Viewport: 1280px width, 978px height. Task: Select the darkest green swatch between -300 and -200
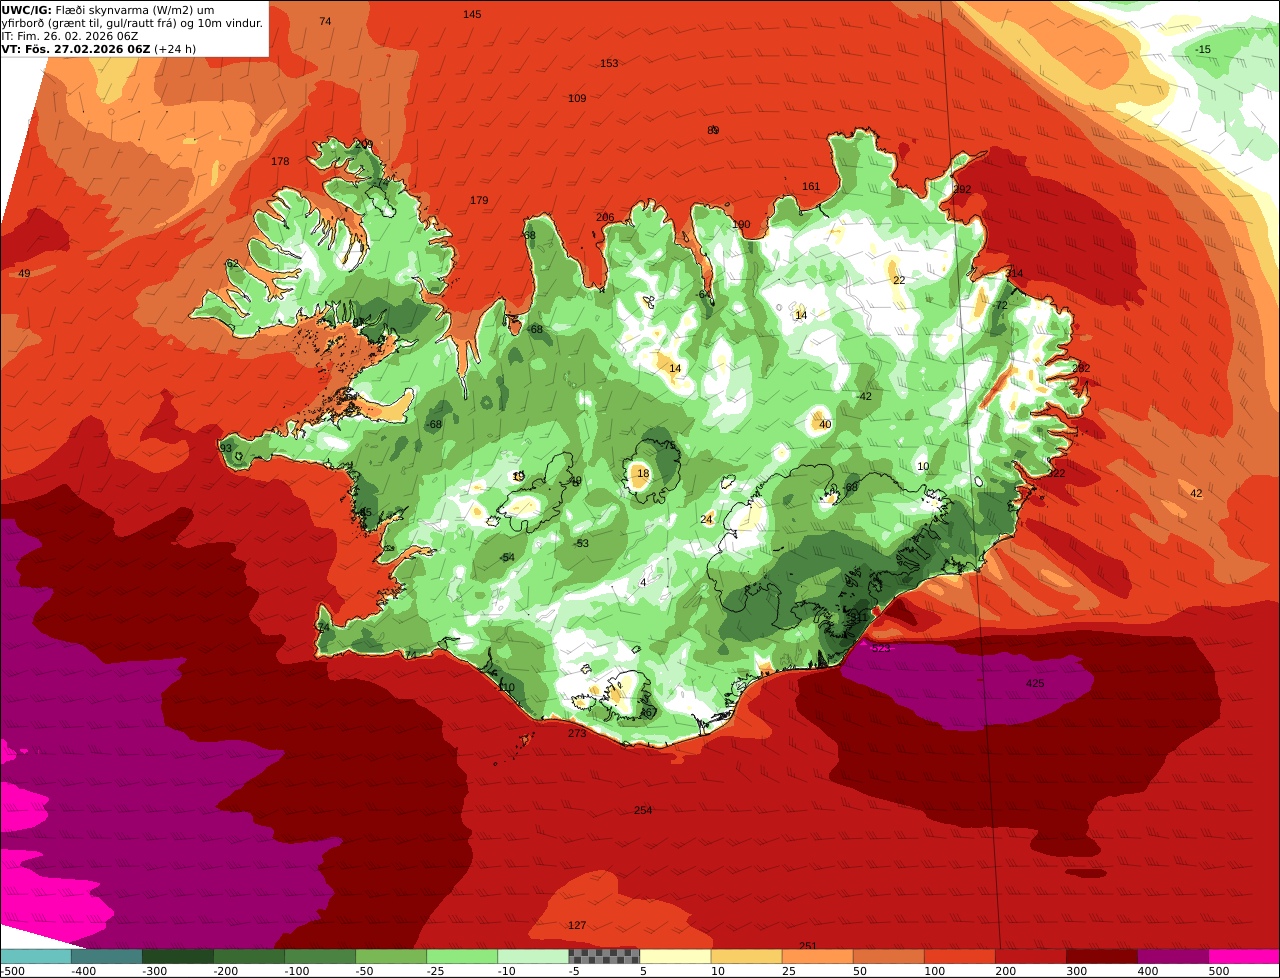click(177, 956)
